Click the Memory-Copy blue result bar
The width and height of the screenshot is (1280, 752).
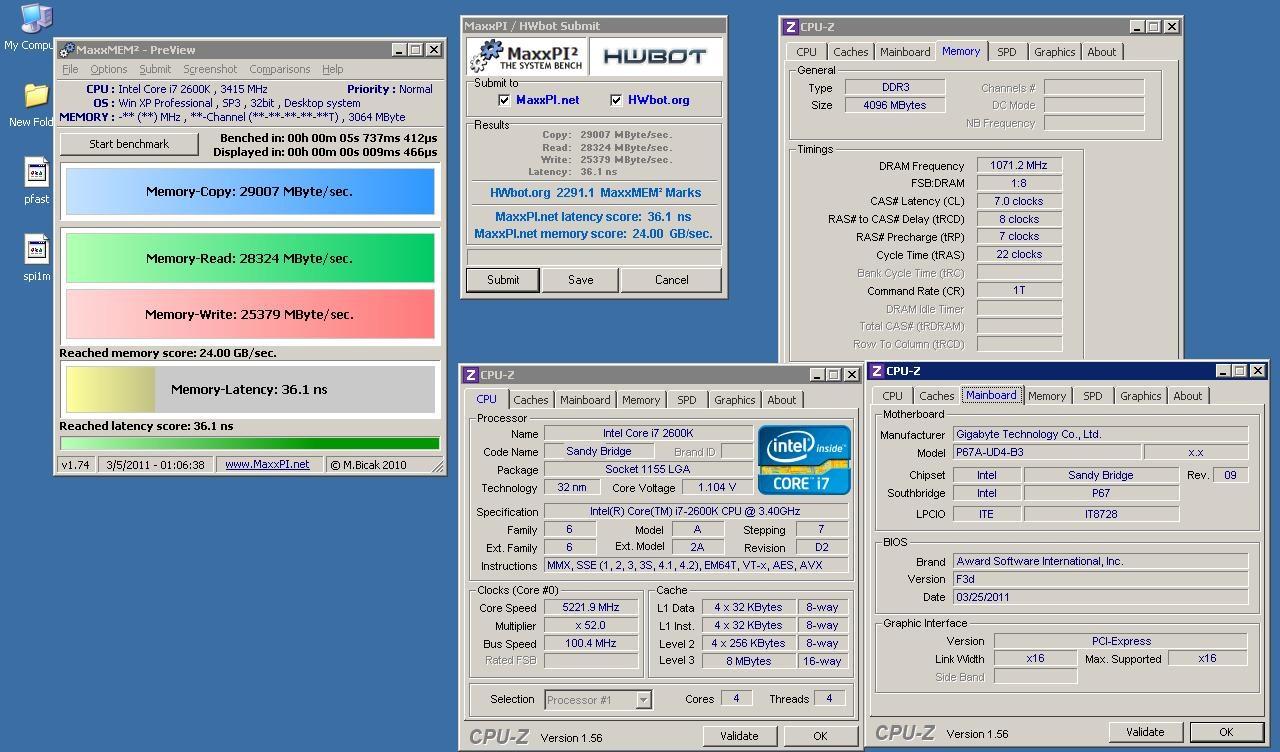[250, 191]
